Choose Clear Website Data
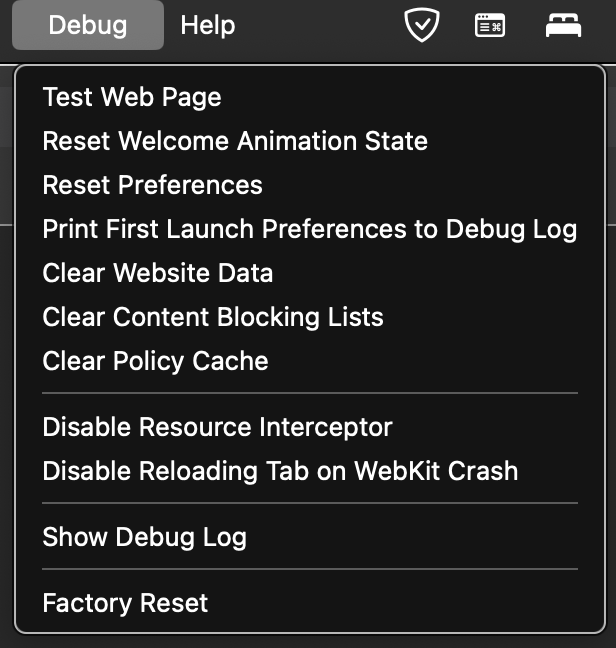Viewport: 616px width, 648px height. pos(158,273)
